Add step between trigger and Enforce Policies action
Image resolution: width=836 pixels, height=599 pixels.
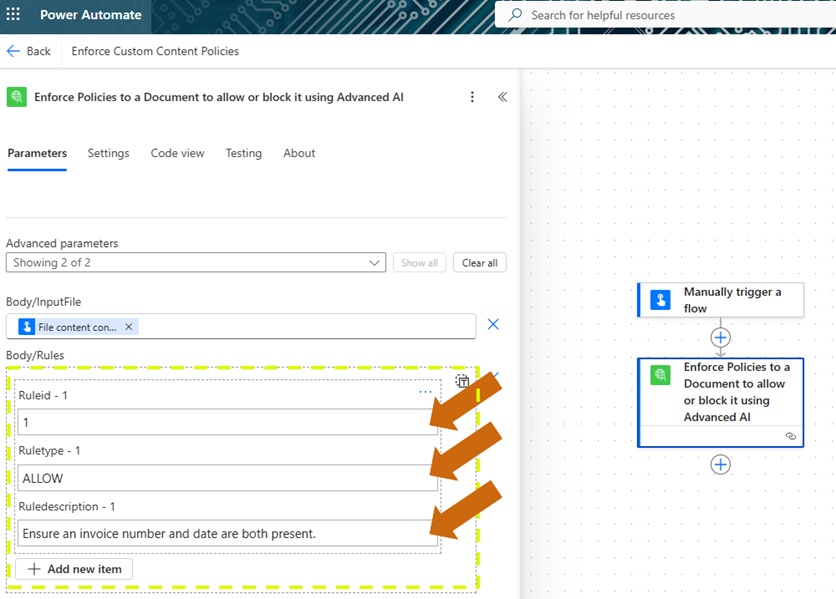pyautogui.click(x=720, y=337)
